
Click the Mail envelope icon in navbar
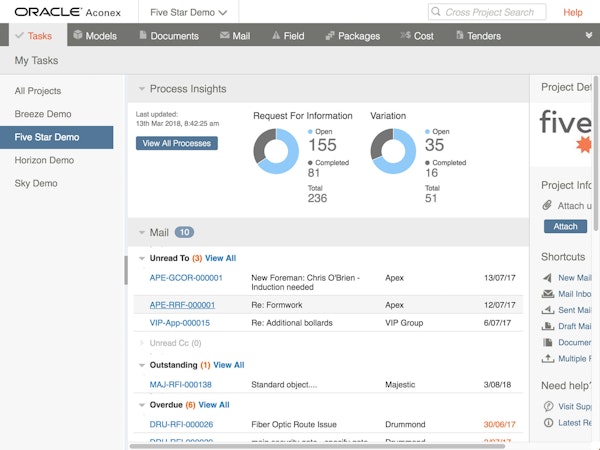click(x=225, y=35)
